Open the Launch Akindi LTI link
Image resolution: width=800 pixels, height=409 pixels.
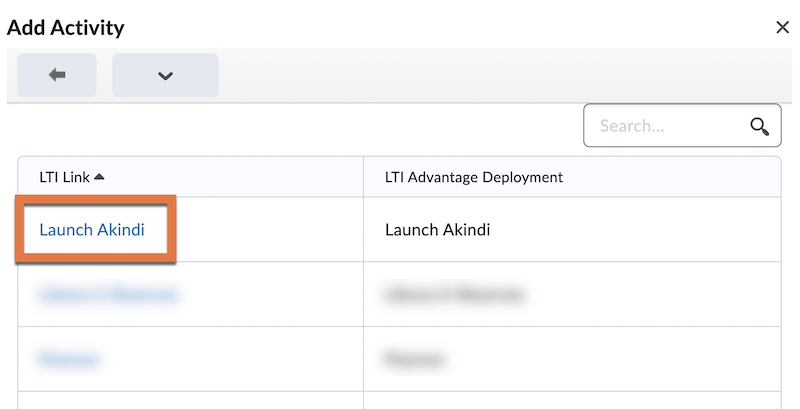[92, 230]
